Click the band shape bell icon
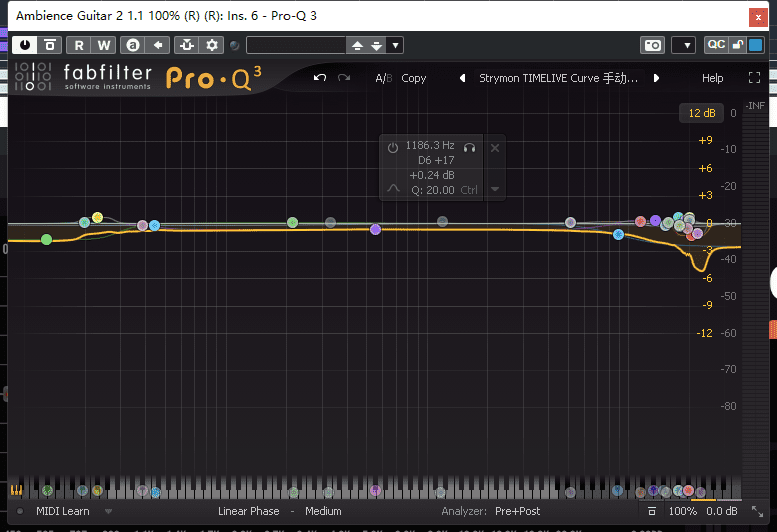The width and height of the screenshot is (777, 532). 393,189
